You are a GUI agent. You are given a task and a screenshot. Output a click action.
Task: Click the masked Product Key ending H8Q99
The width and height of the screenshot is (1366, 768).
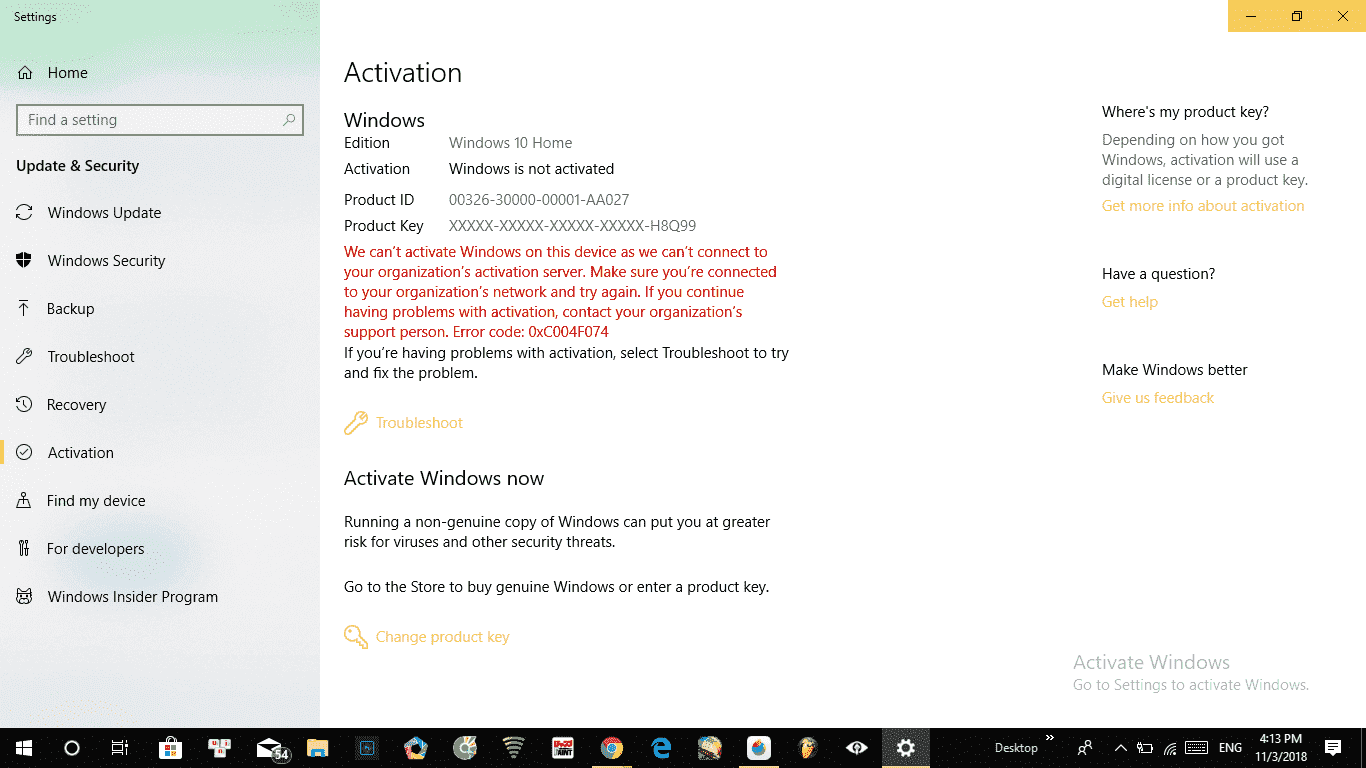tap(572, 226)
